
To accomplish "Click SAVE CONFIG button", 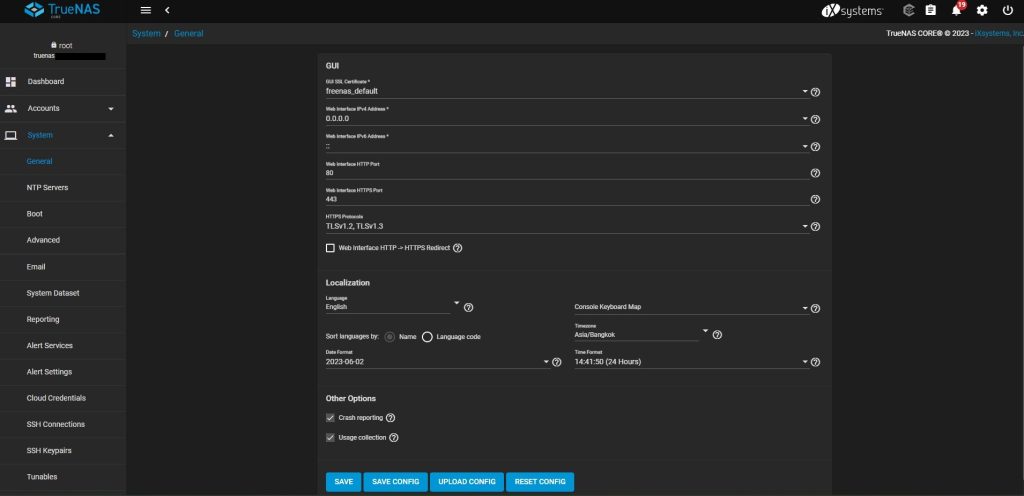I will click(396, 482).
